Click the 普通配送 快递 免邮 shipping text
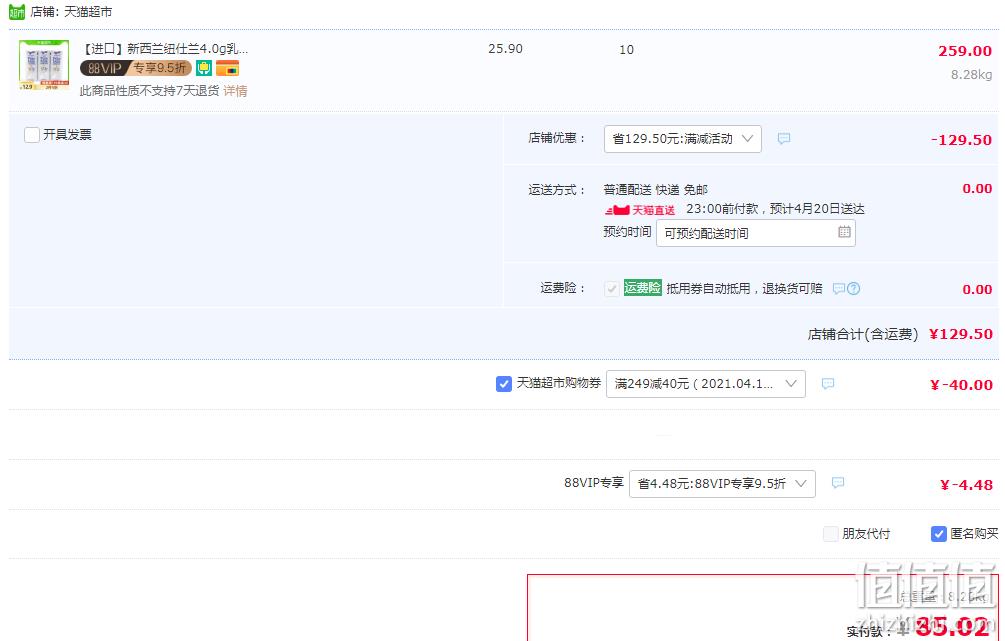Viewport: 1005px width, 641px height. click(656, 190)
